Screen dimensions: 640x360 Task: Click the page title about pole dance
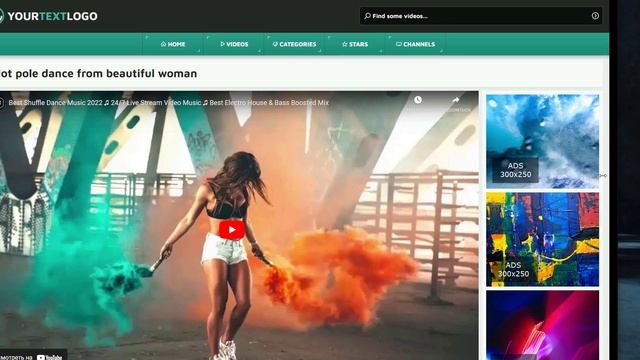pos(98,73)
